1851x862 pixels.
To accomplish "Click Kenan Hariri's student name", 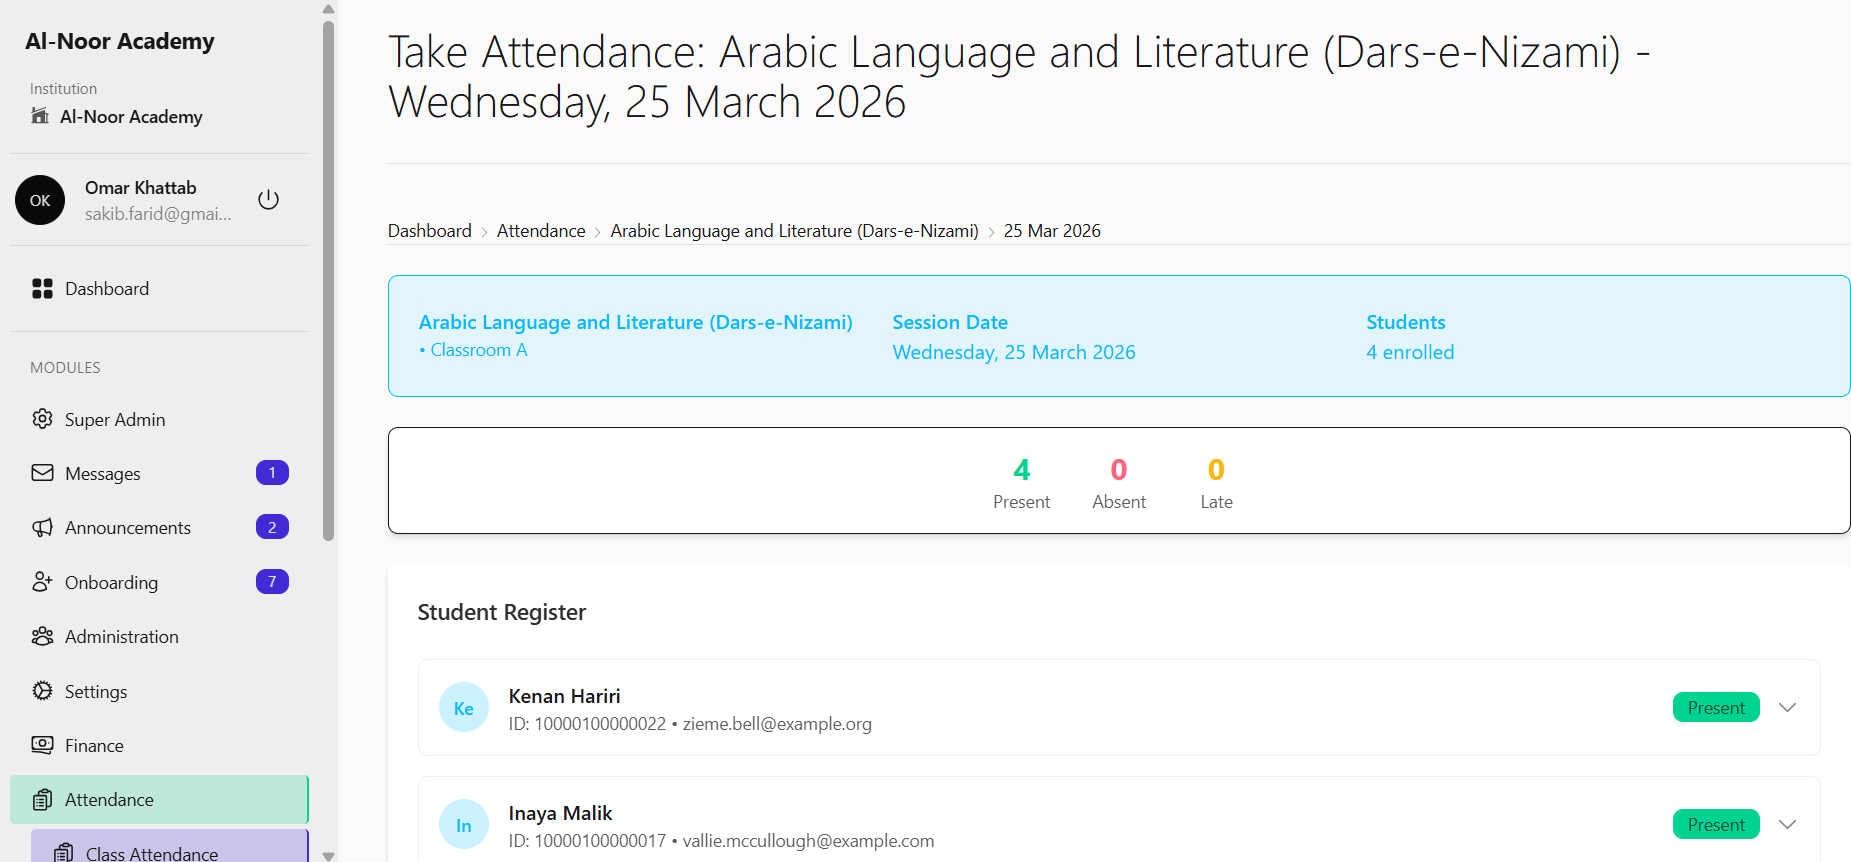I will tap(565, 696).
